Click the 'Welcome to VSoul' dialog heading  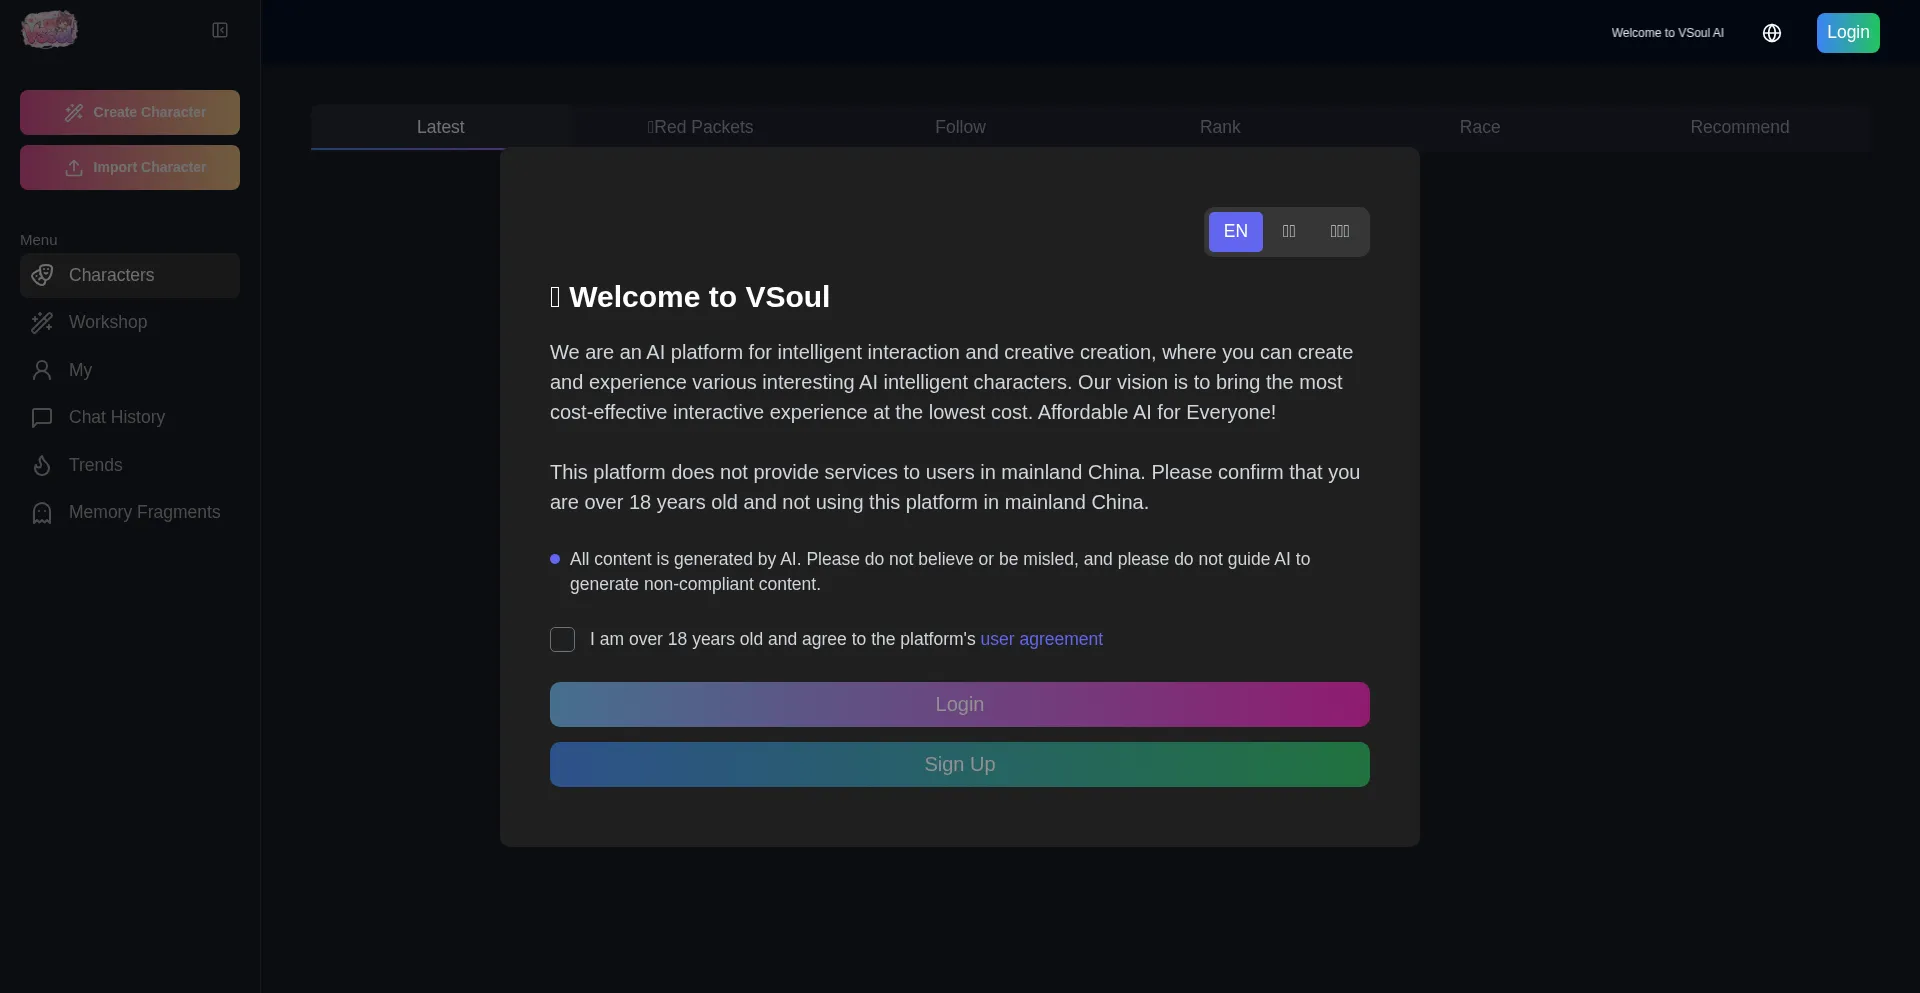(x=690, y=297)
